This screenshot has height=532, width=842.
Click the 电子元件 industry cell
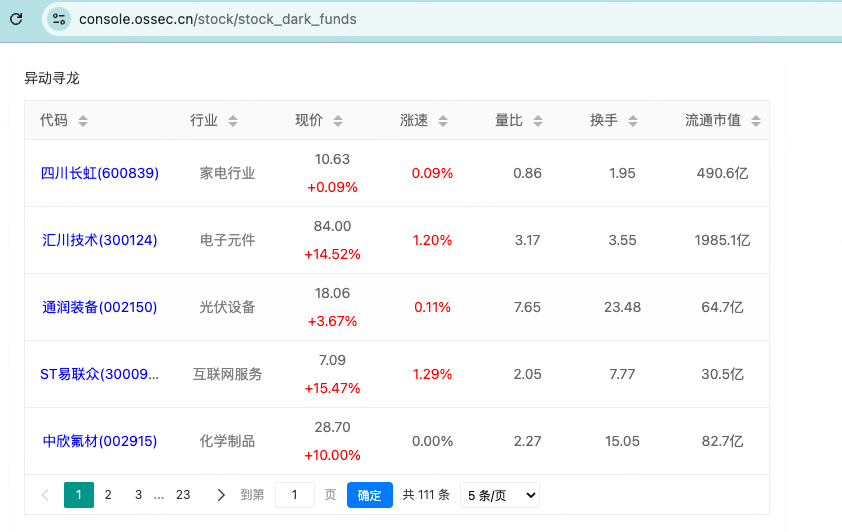click(x=227, y=240)
